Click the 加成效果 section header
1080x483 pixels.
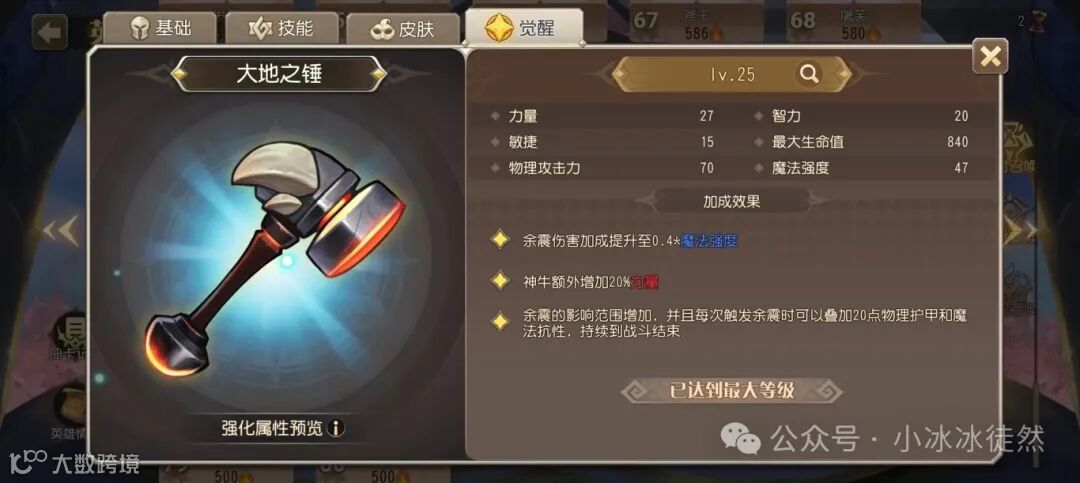[731, 202]
